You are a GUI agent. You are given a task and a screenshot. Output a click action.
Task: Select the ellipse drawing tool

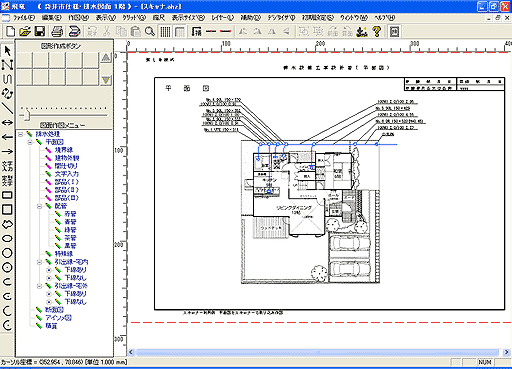[7, 238]
